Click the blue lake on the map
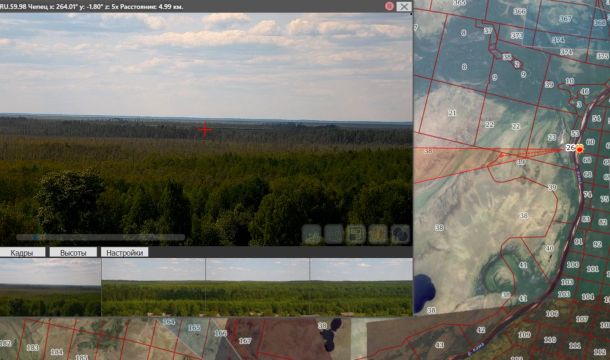Viewport: 610px width, 360px height. click(x=423, y=292)
